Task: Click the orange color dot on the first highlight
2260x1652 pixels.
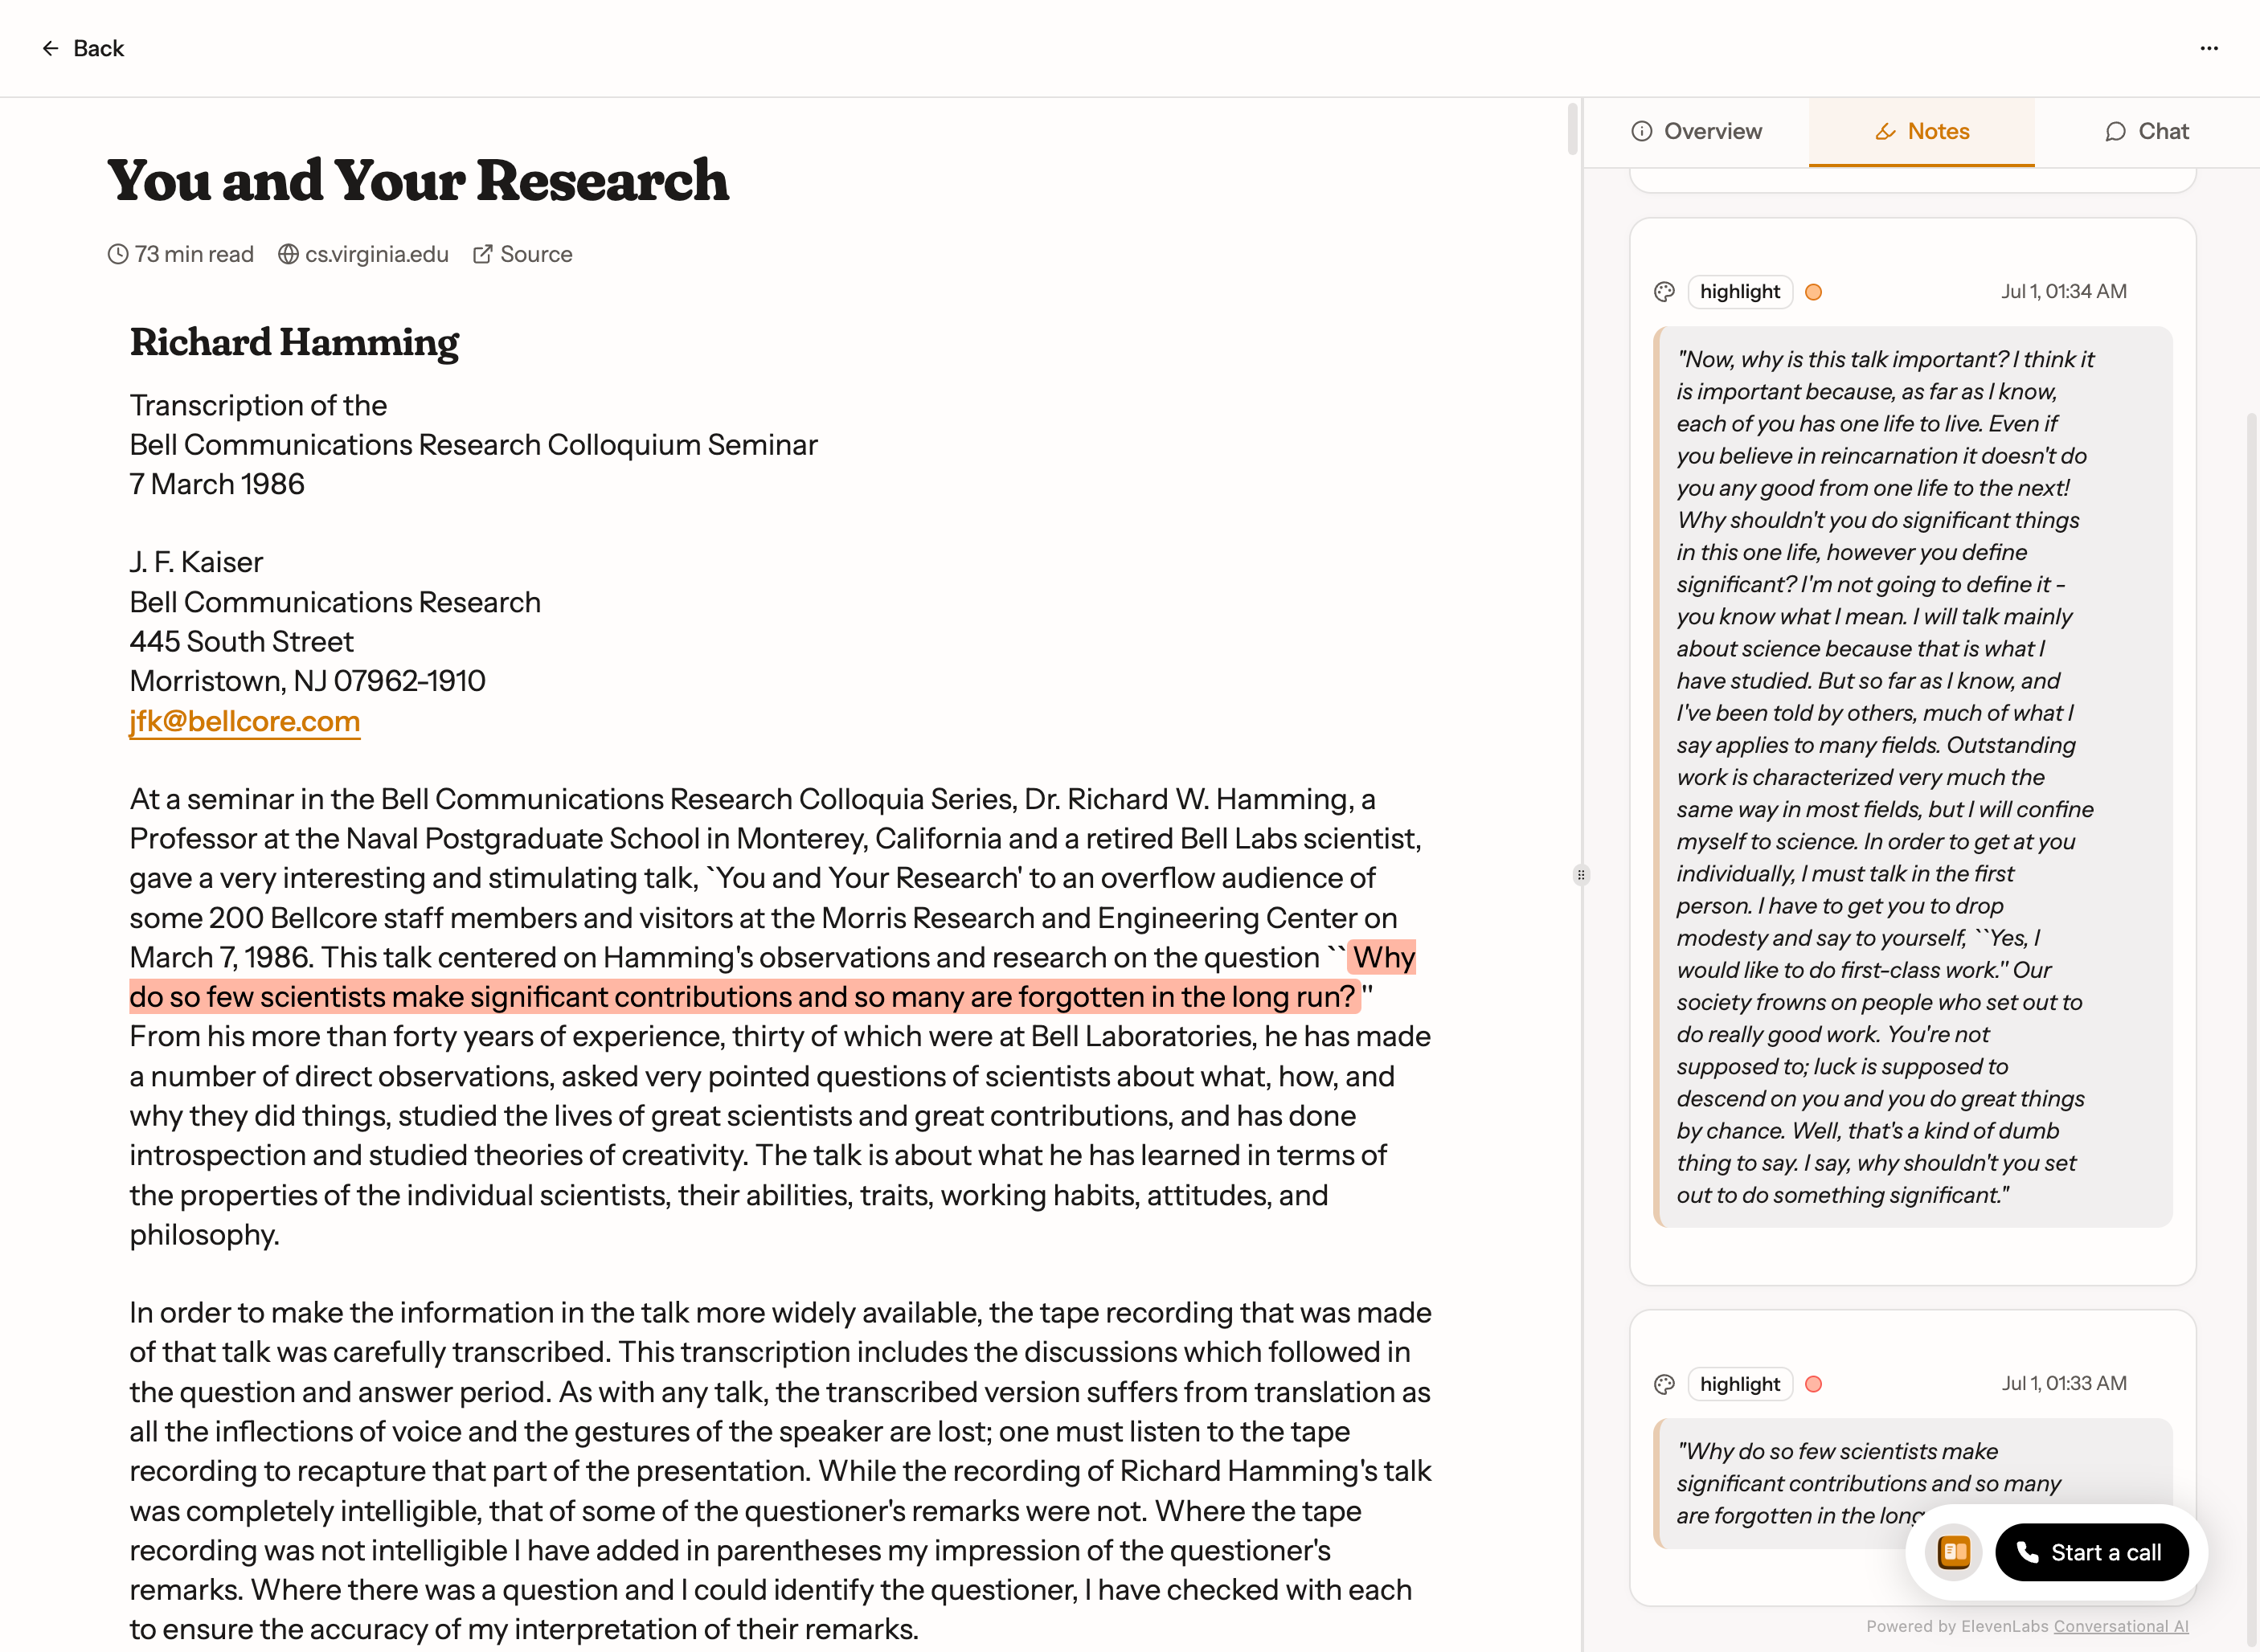Action: pyautogui.click(x=1813, y=292)
